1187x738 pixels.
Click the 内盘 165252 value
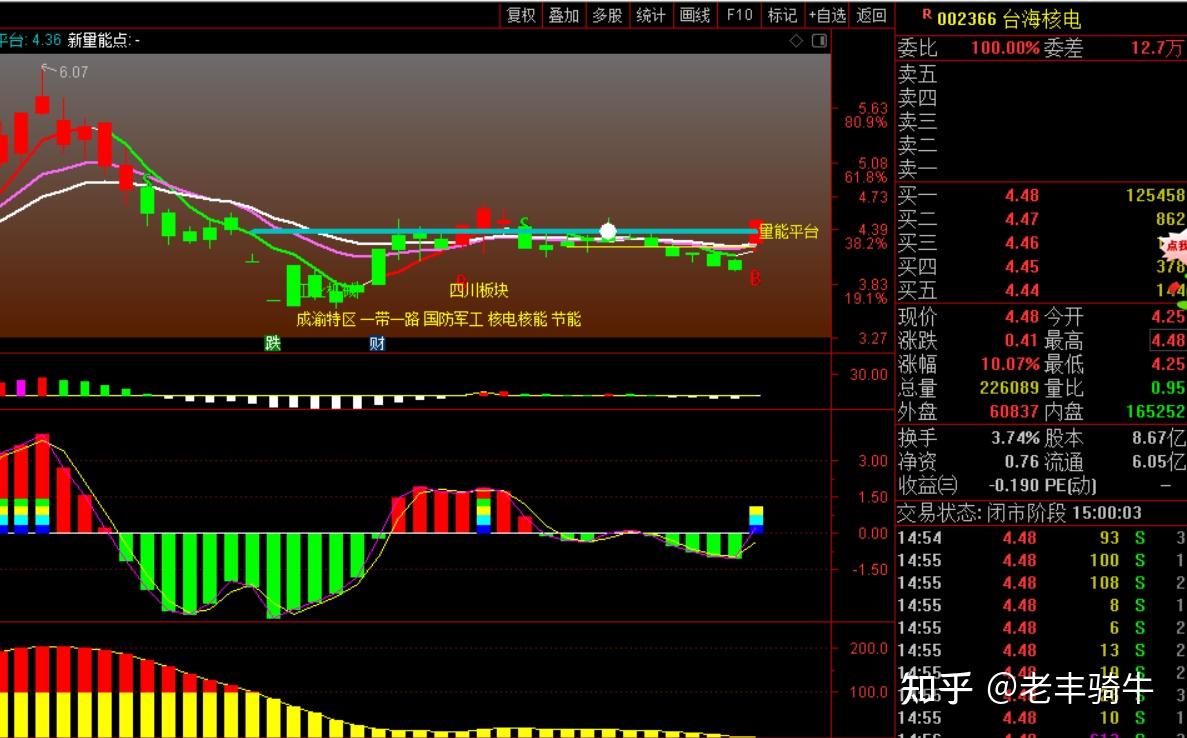pos(1155,412)
